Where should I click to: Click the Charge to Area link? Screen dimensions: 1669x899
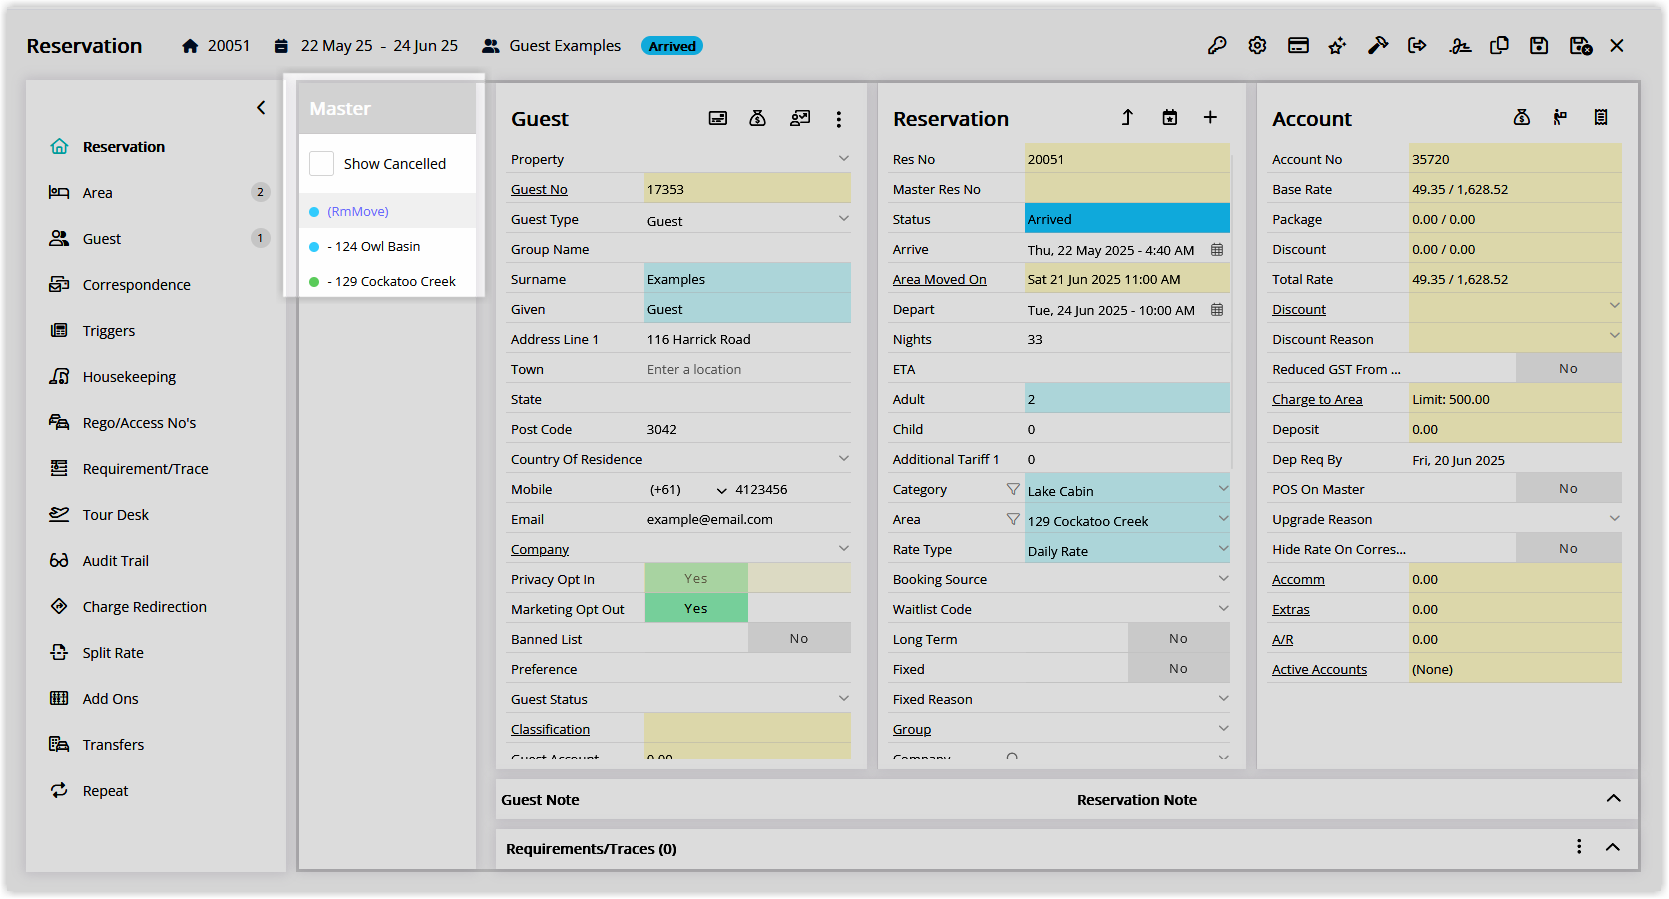pyautogui.click(x=1317, y=400)
